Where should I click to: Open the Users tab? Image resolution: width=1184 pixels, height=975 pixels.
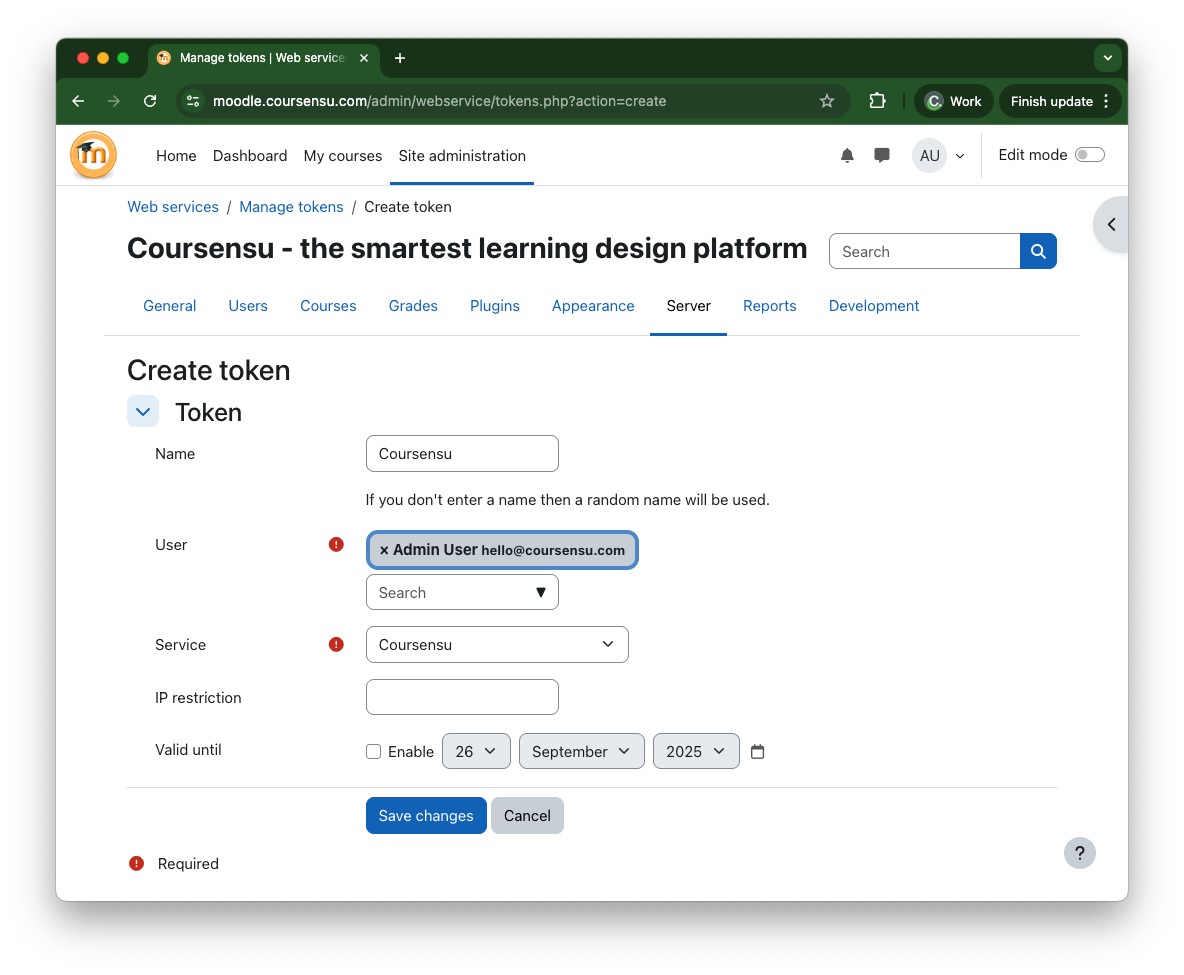click(x=248, y=306)
